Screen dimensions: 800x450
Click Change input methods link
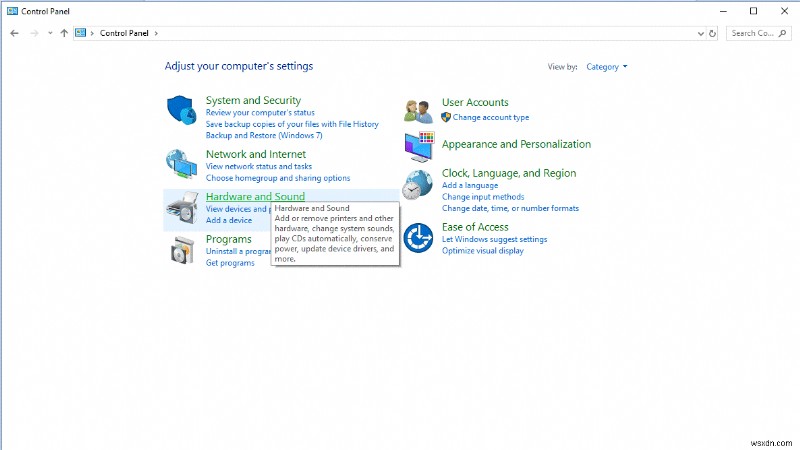[x=483, y=197]
